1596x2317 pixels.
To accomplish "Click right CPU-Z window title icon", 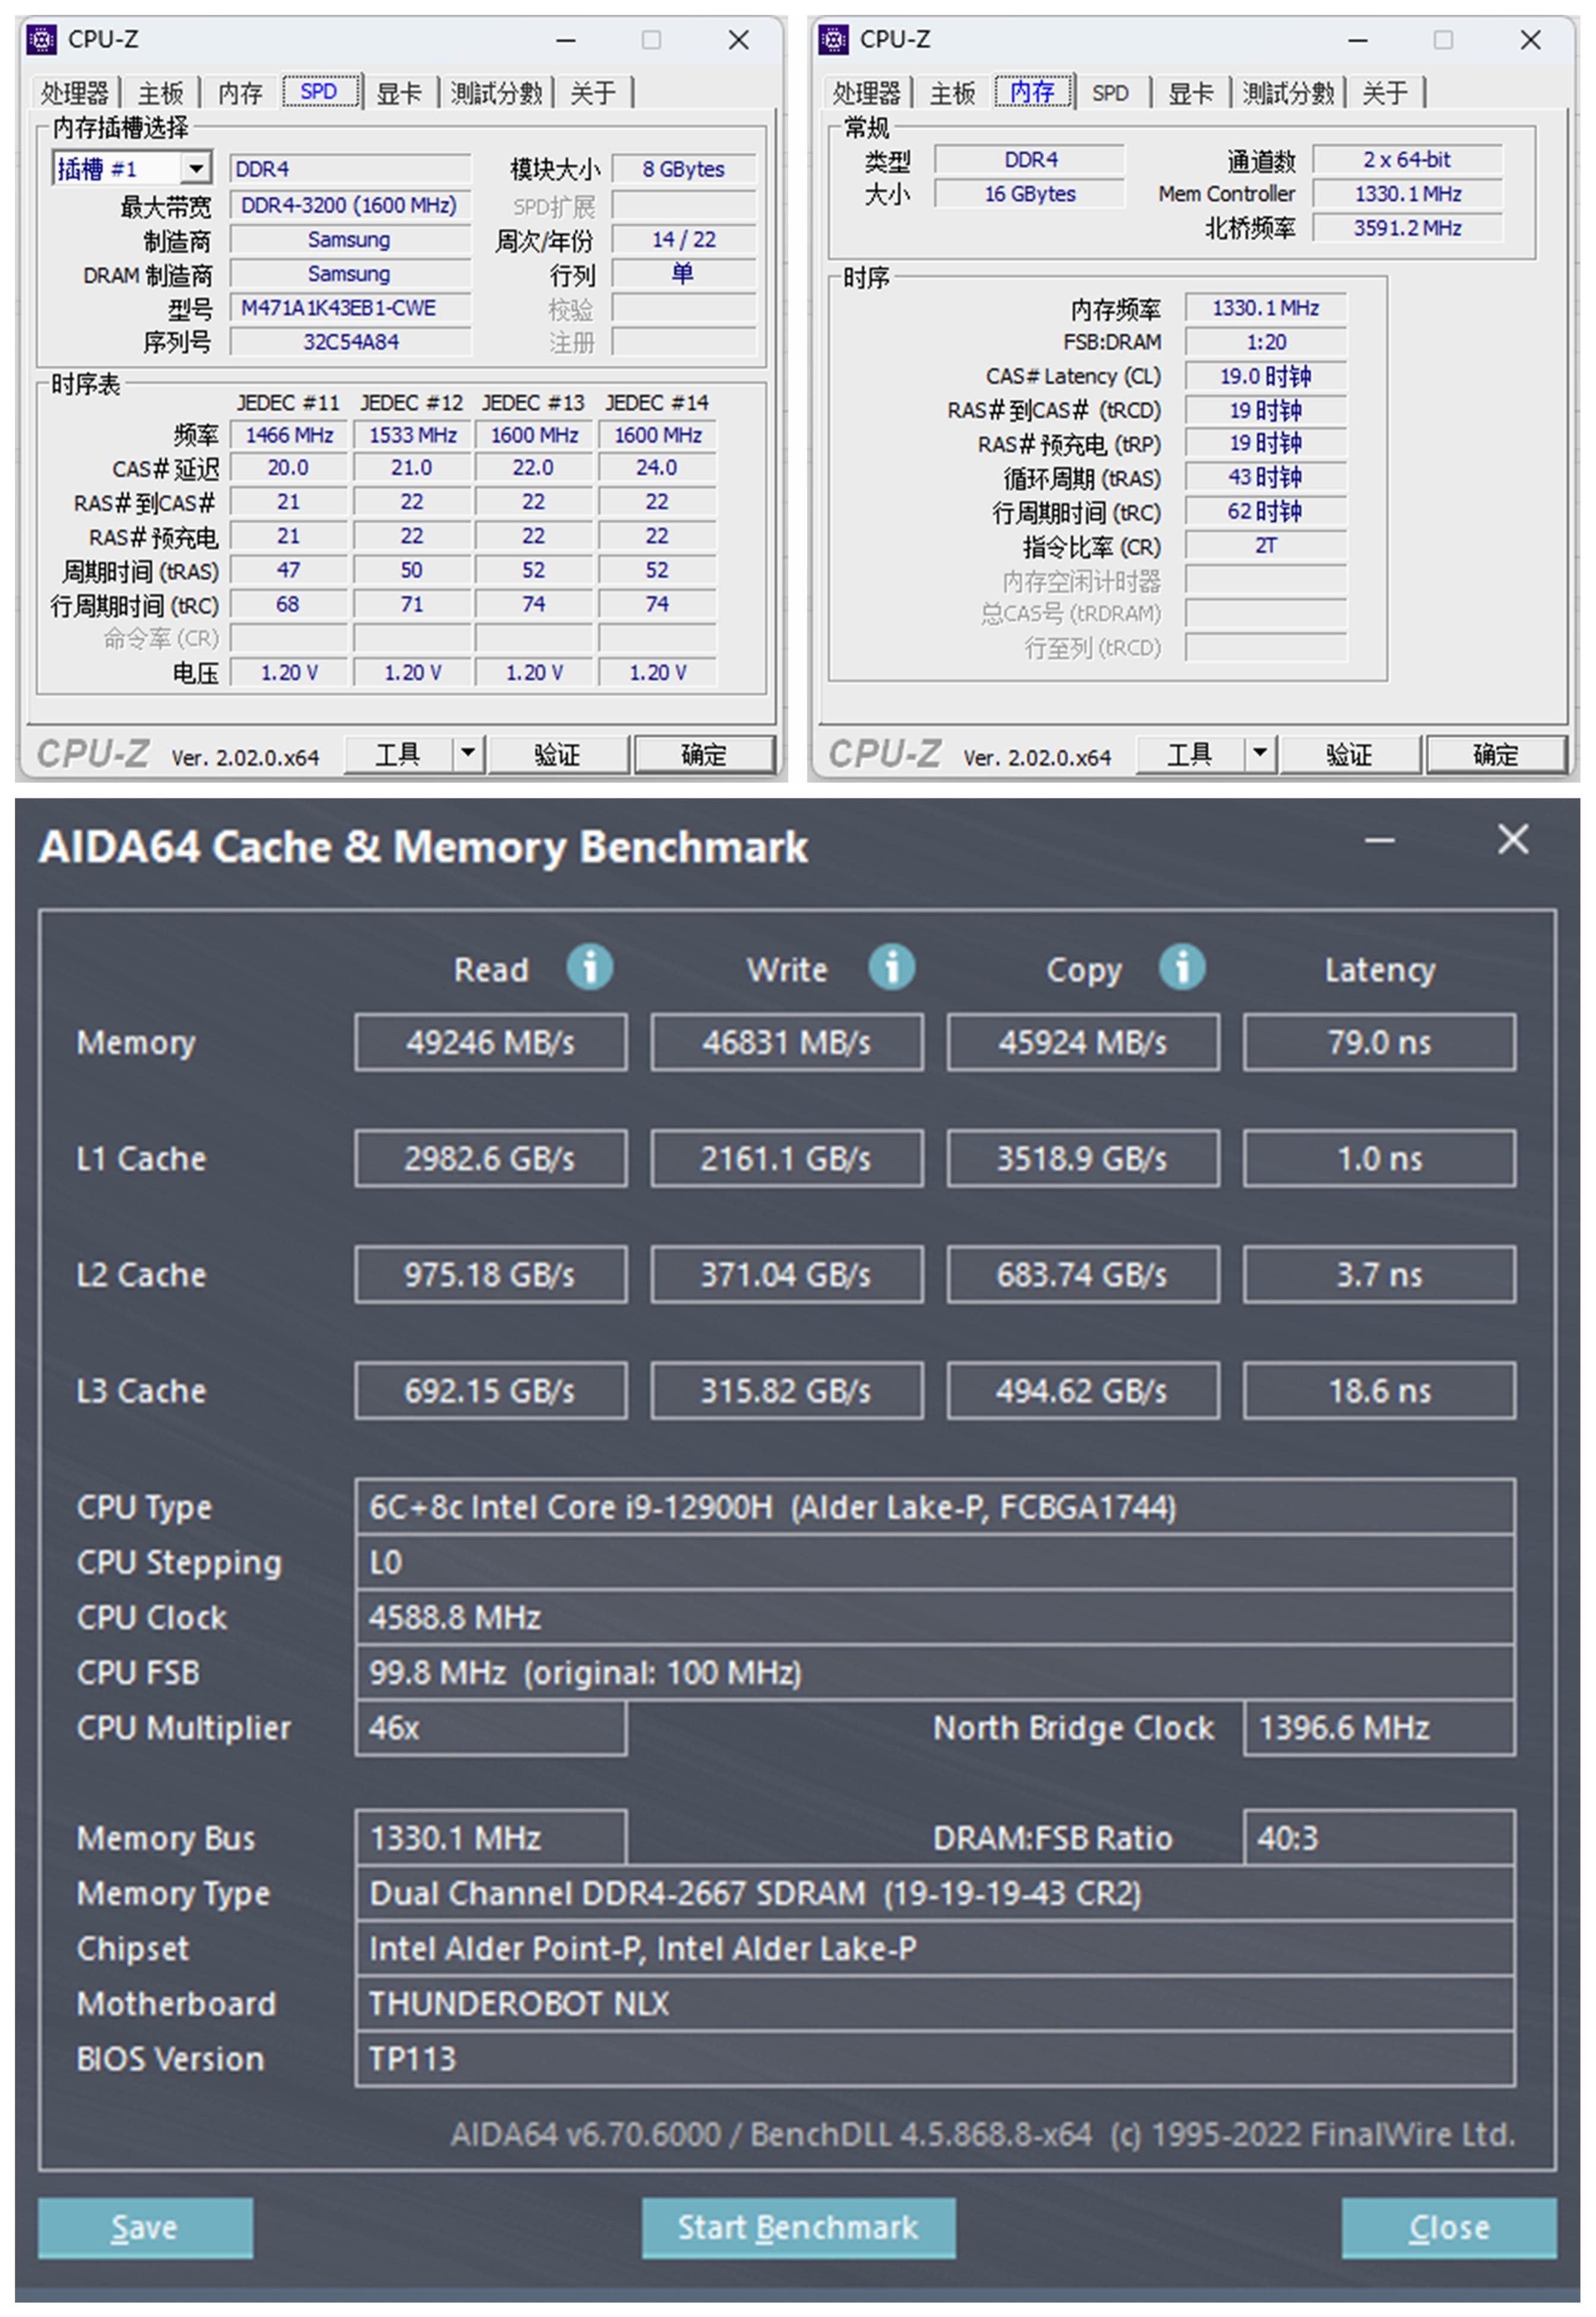I will point(833,40).
